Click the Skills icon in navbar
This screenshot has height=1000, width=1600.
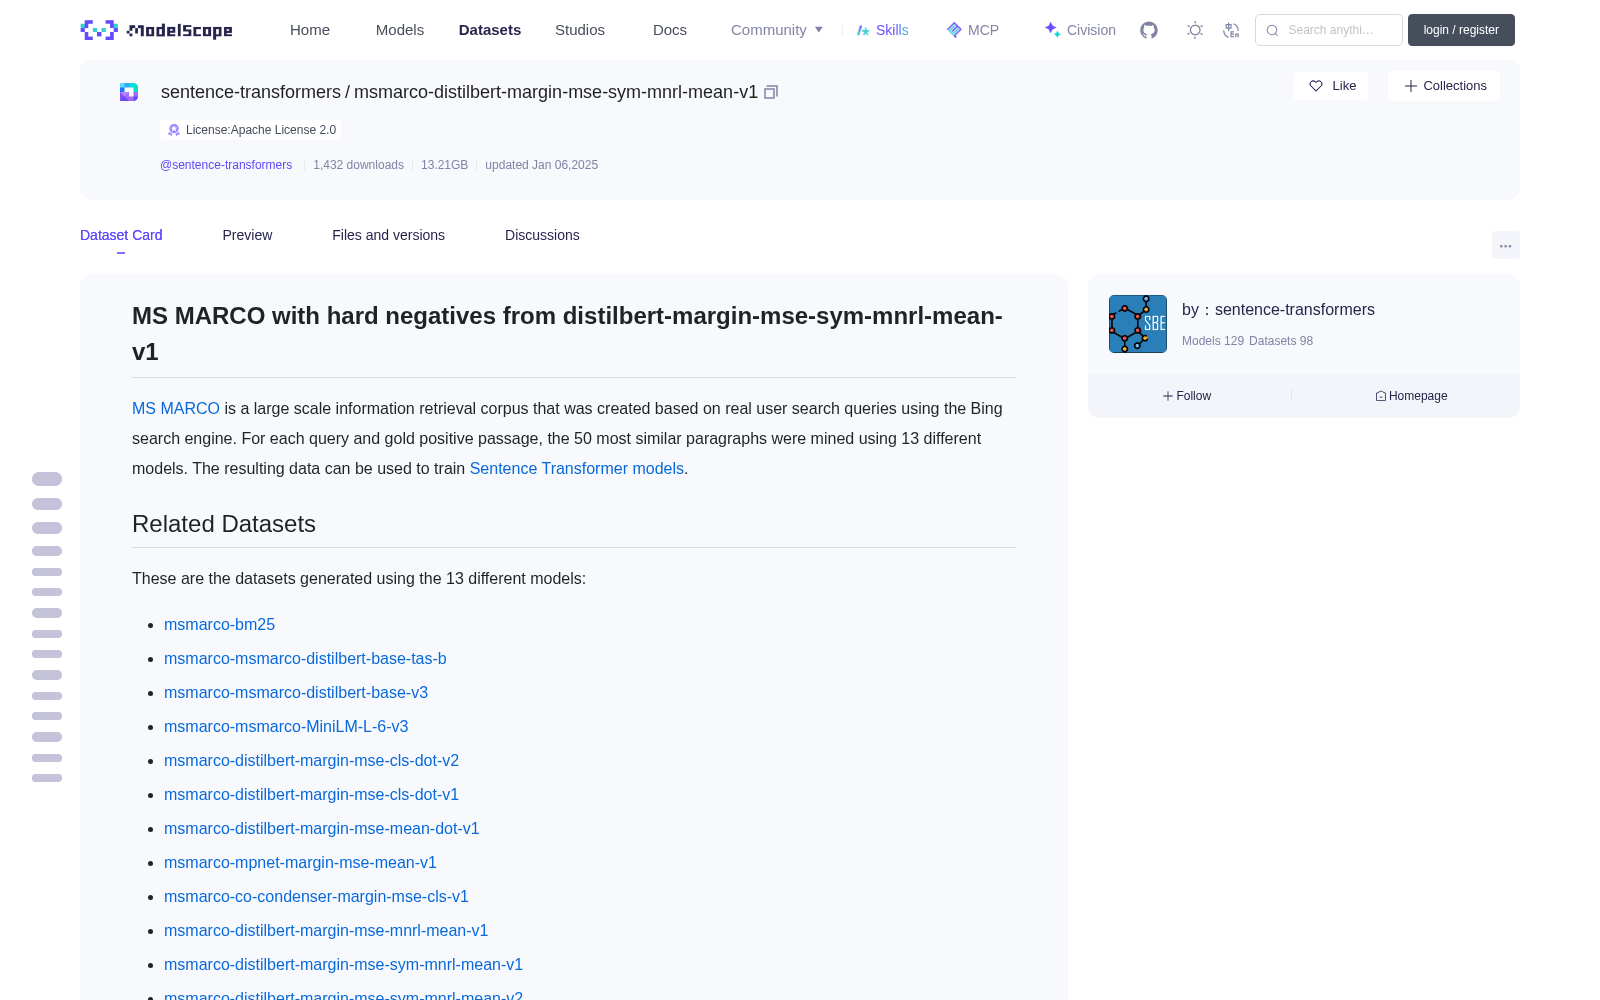863,30
